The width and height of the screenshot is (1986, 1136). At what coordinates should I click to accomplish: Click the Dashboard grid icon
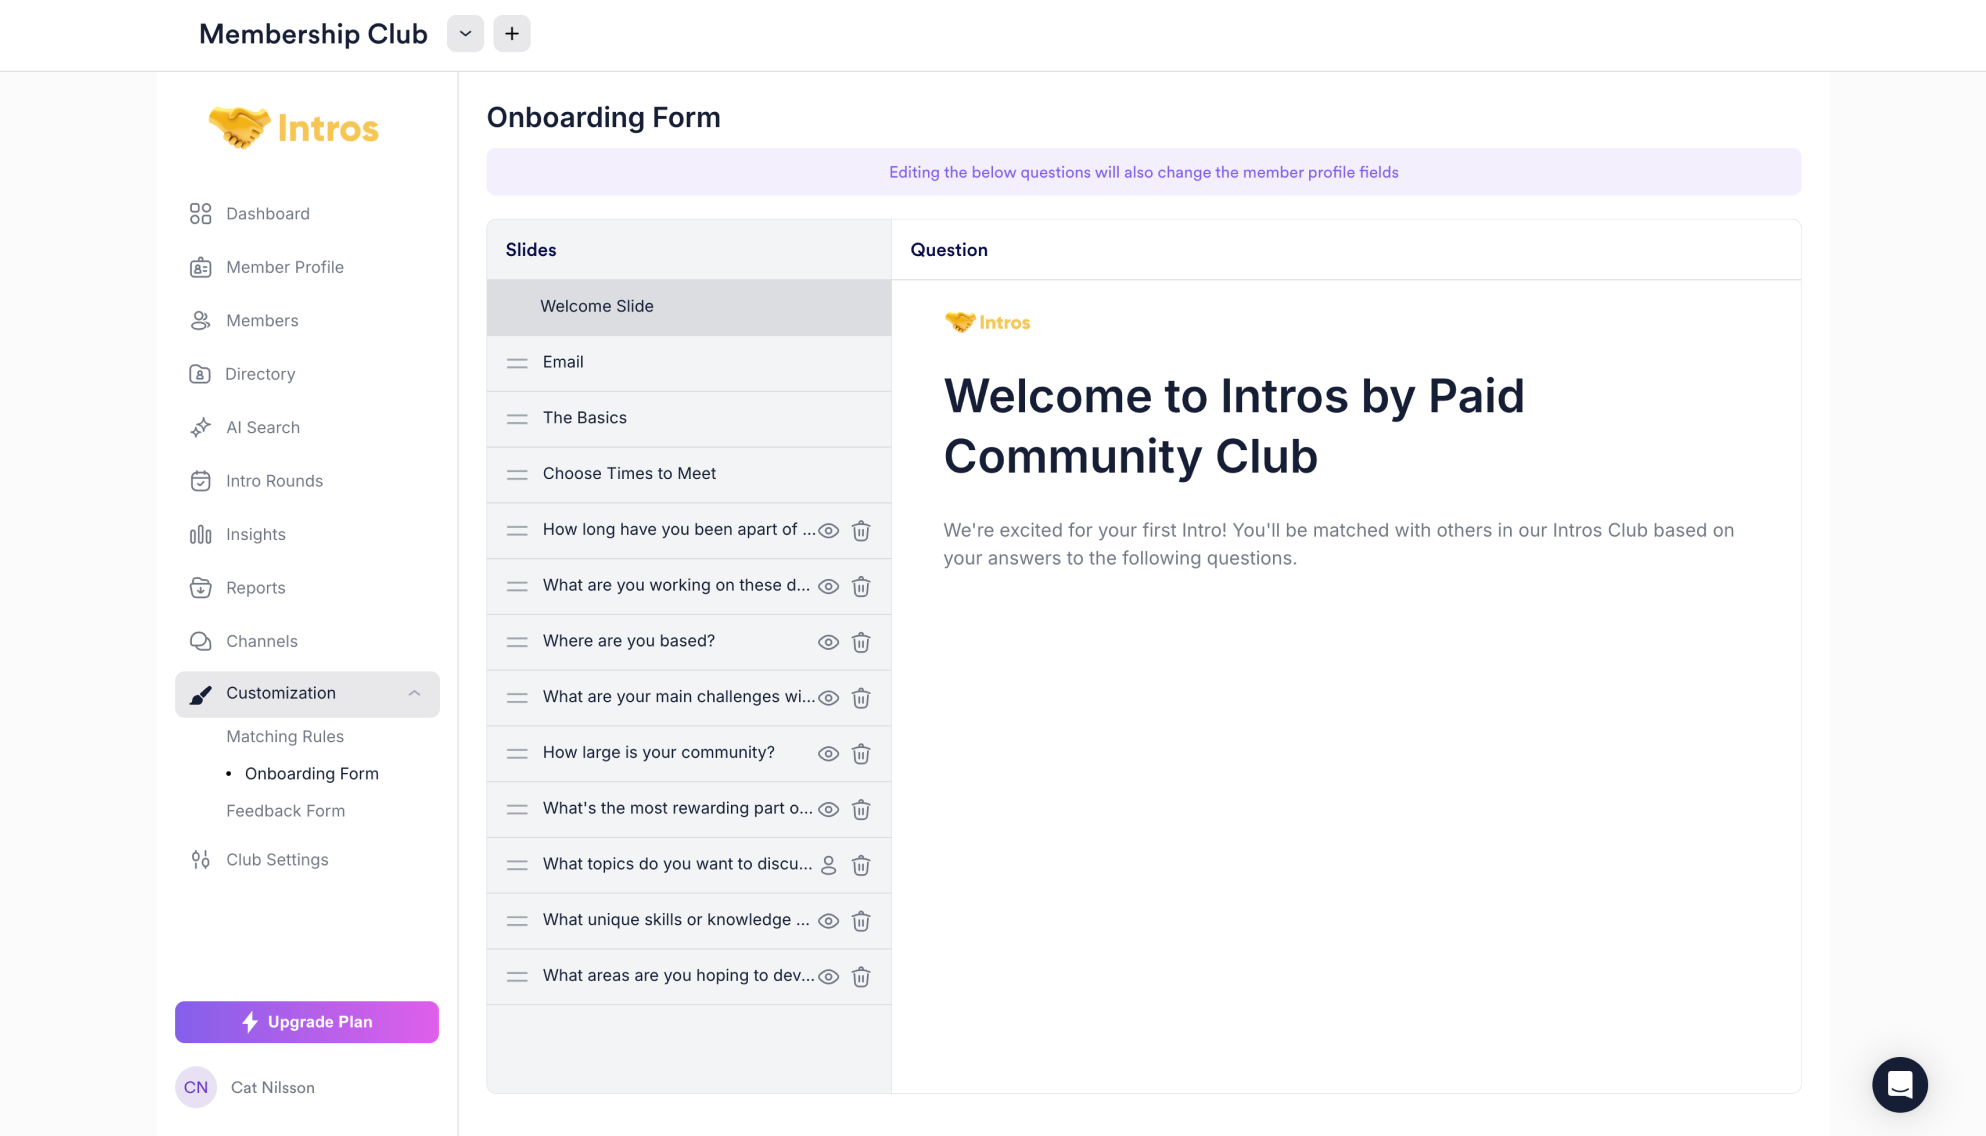200,214
